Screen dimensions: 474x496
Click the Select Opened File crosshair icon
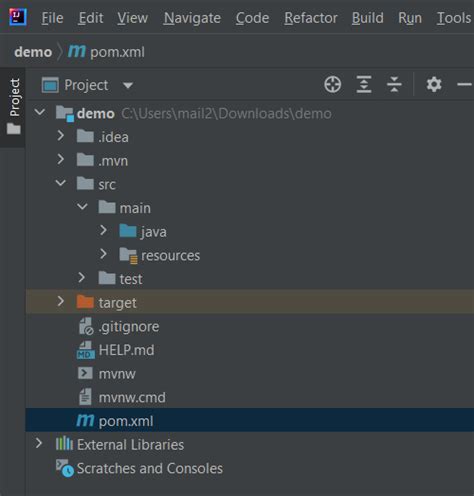[x=332, y=84]
